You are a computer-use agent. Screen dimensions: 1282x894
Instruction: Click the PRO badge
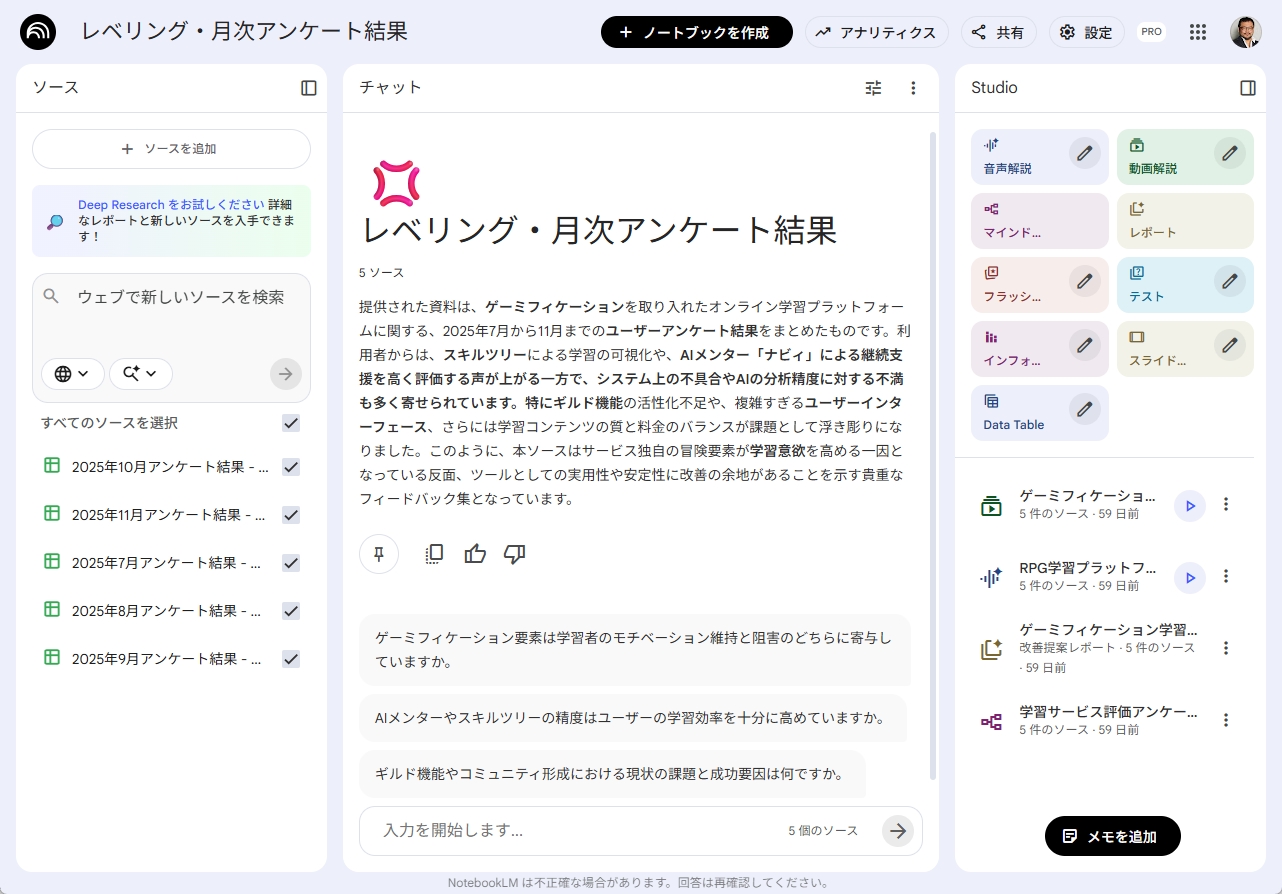pos(1152,32)
